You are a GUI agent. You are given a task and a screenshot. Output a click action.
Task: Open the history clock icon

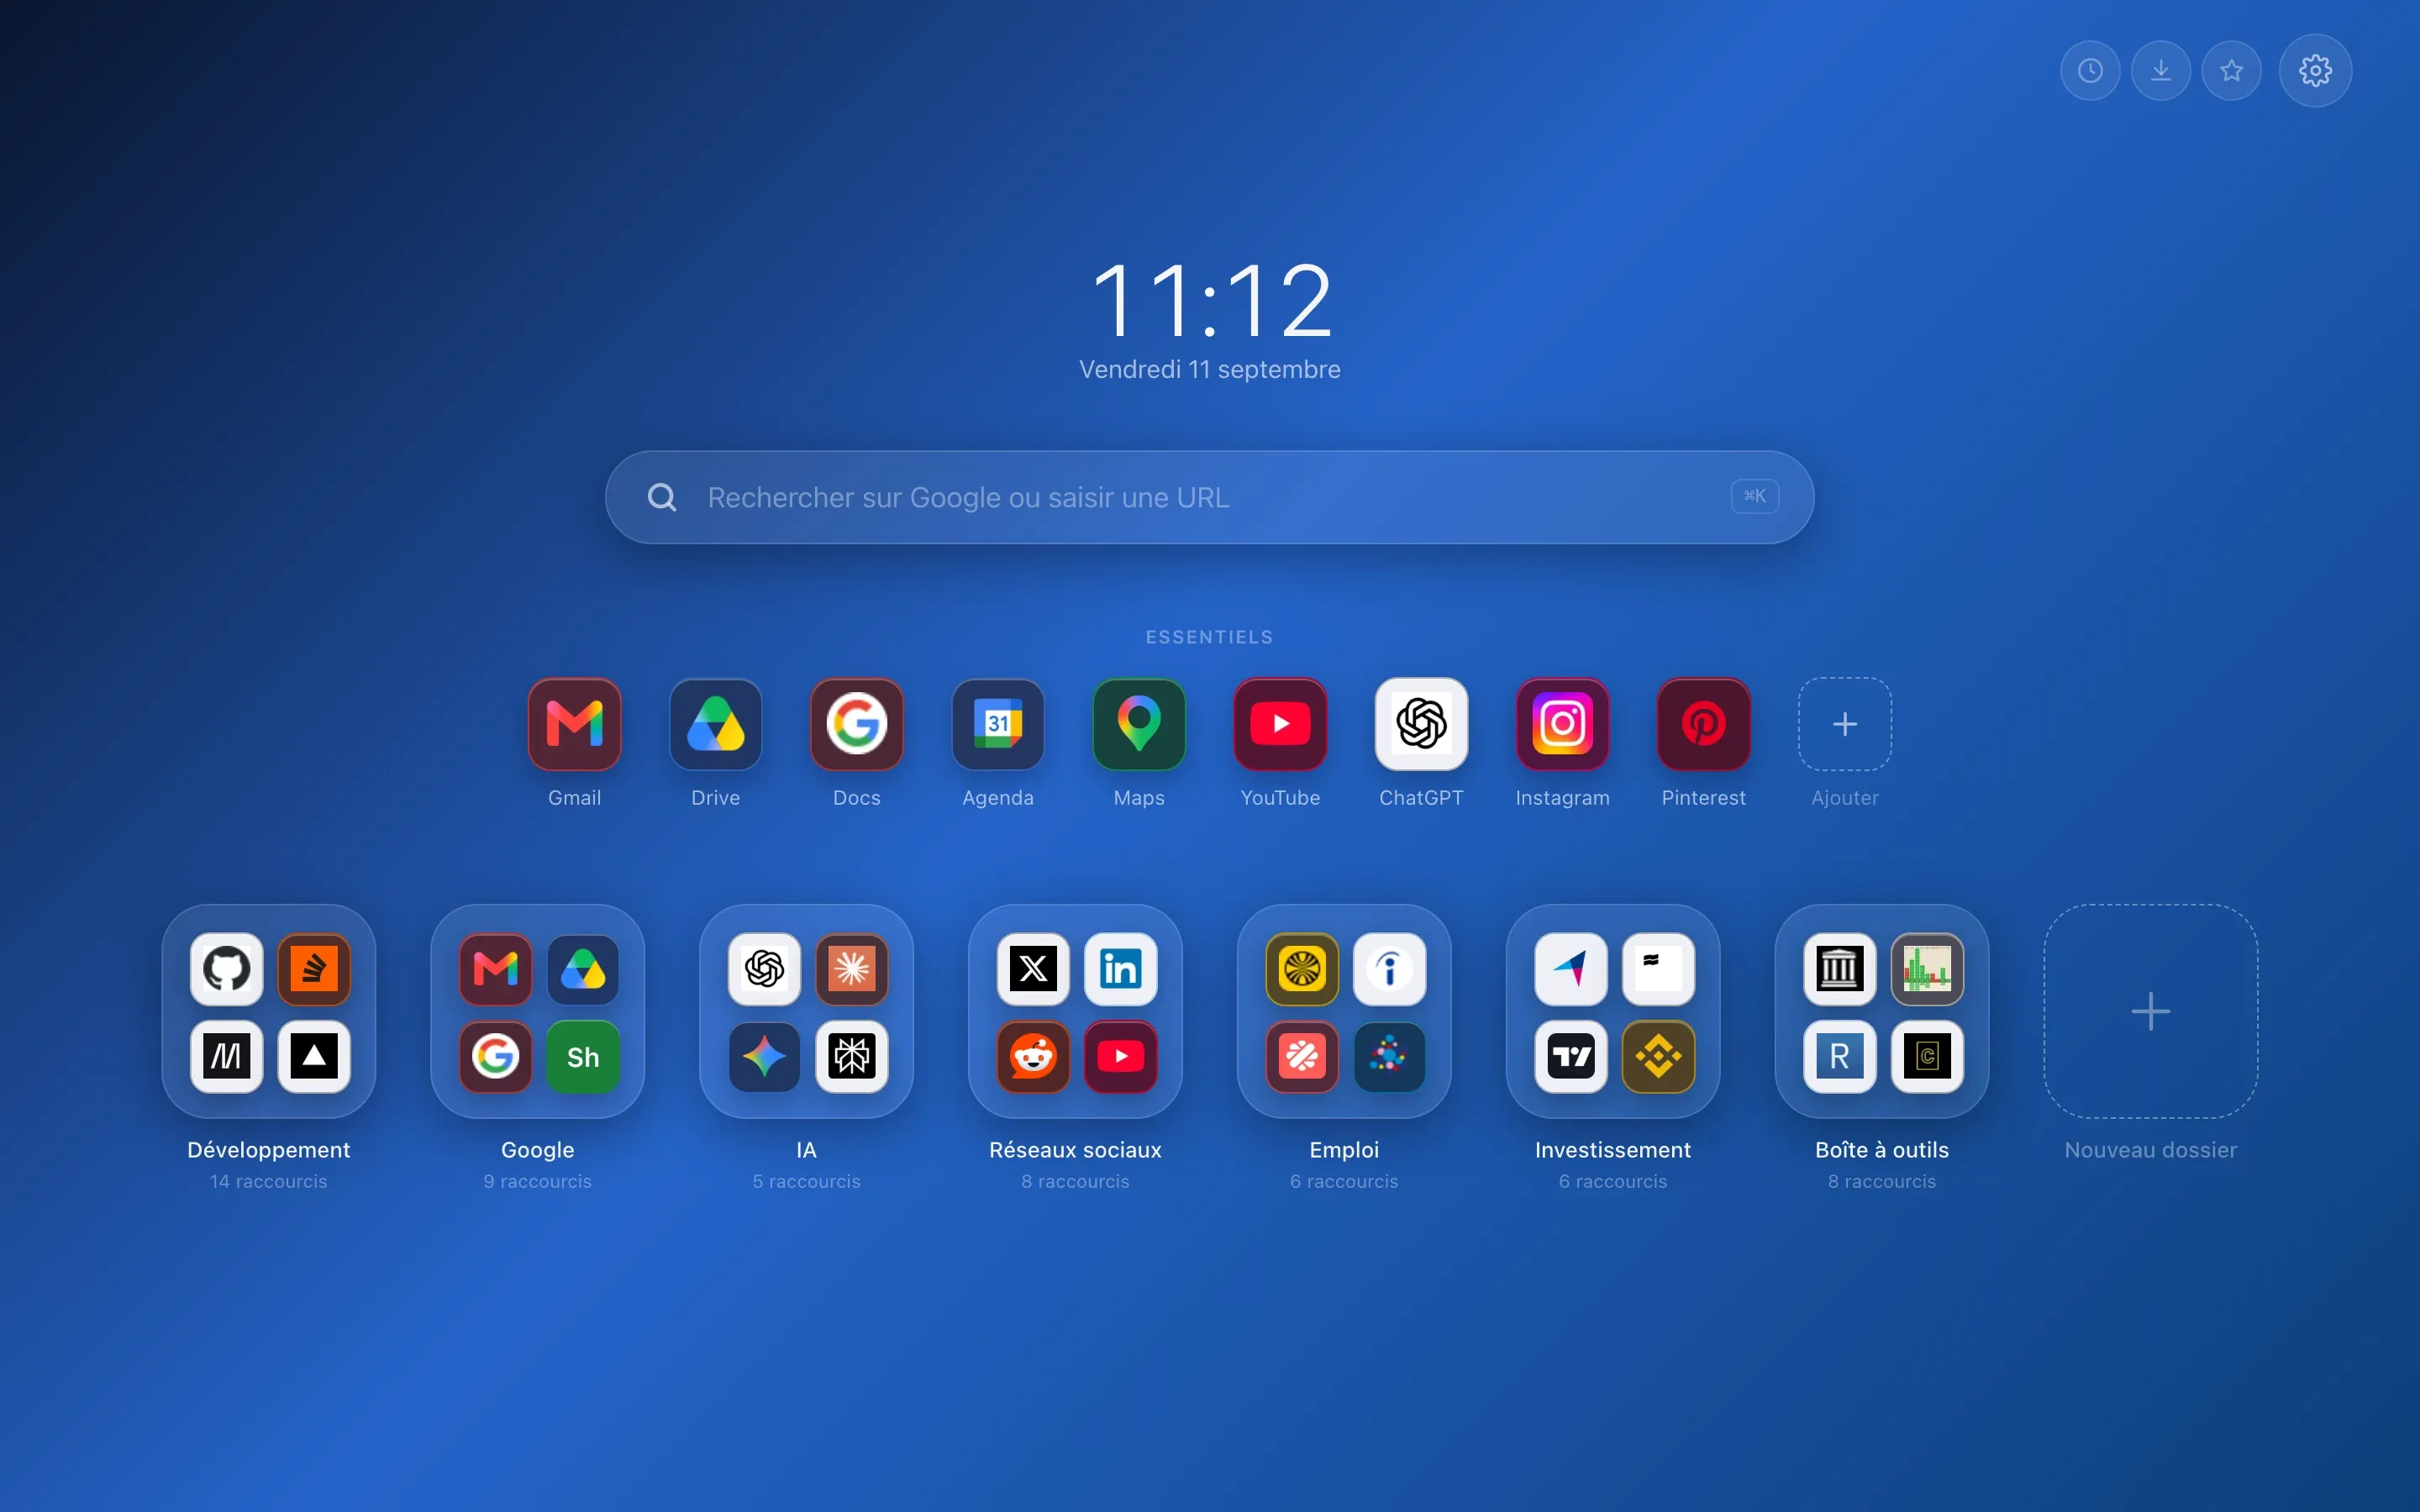(x=2090, y=70)
